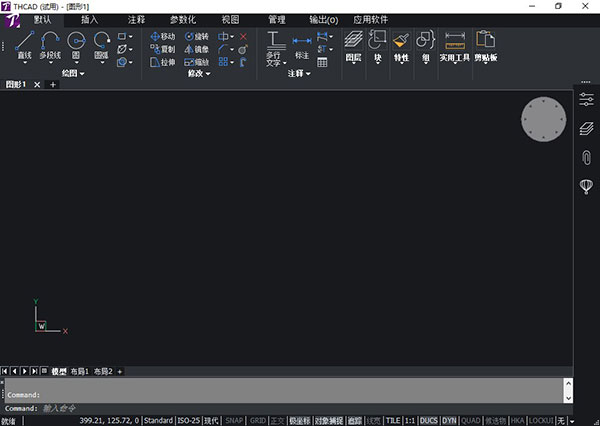Click the paperclip icon in right sidebar
The height and width of the screenshot is (426, 600).
pyautogui.click(x=586, y=158)
